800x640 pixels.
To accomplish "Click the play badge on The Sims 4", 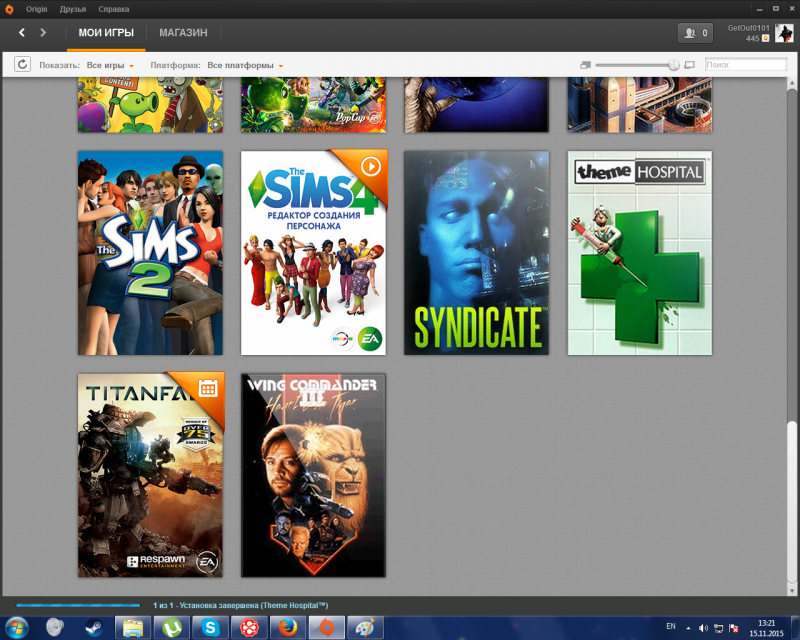I will (x=370, y=165).
